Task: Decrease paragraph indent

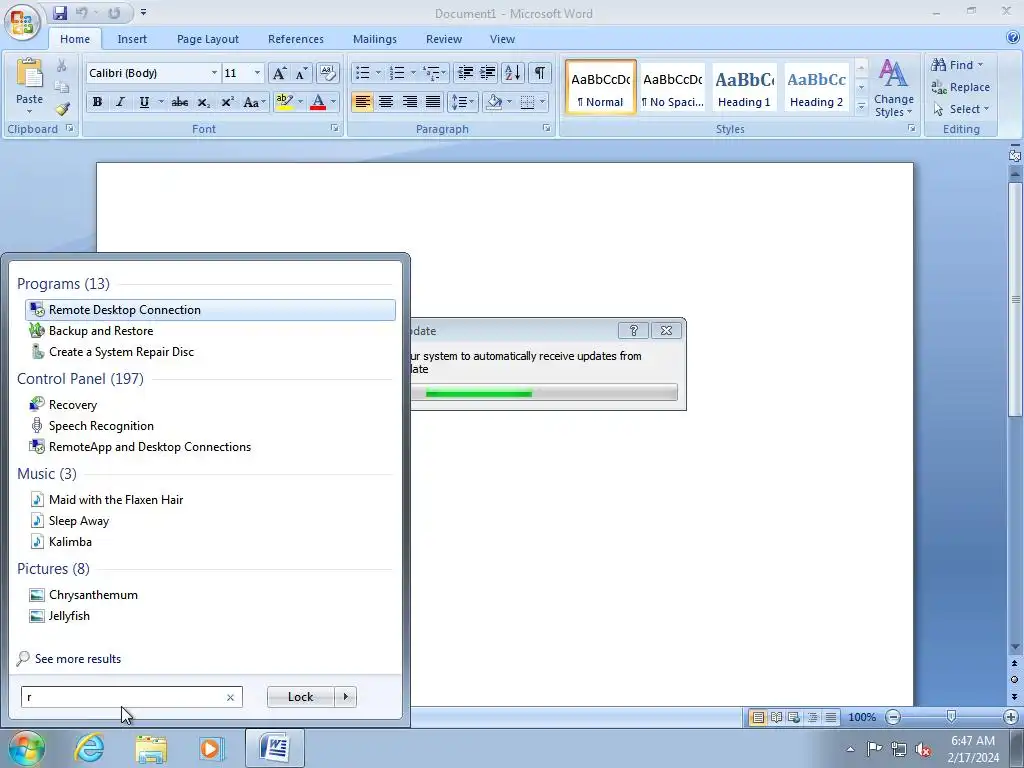Action: (465, 73)
